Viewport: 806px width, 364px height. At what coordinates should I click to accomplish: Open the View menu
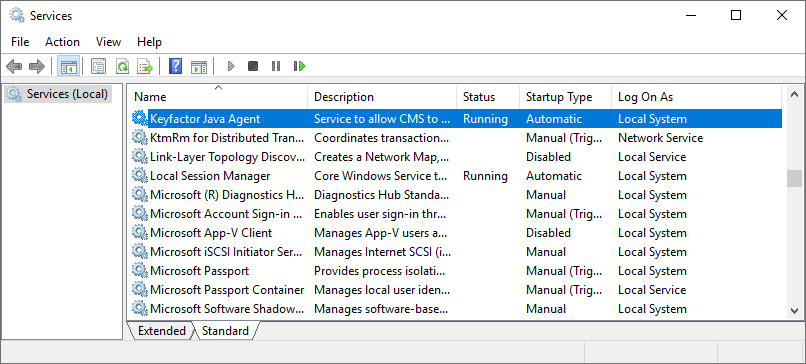(108, 42)
